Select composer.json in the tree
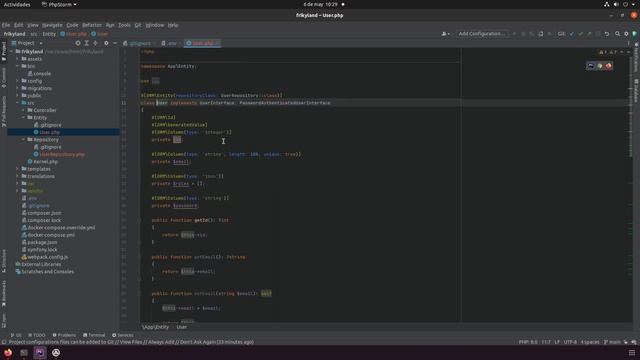Viewport: 640px width, 360px height. pos(41,213)
